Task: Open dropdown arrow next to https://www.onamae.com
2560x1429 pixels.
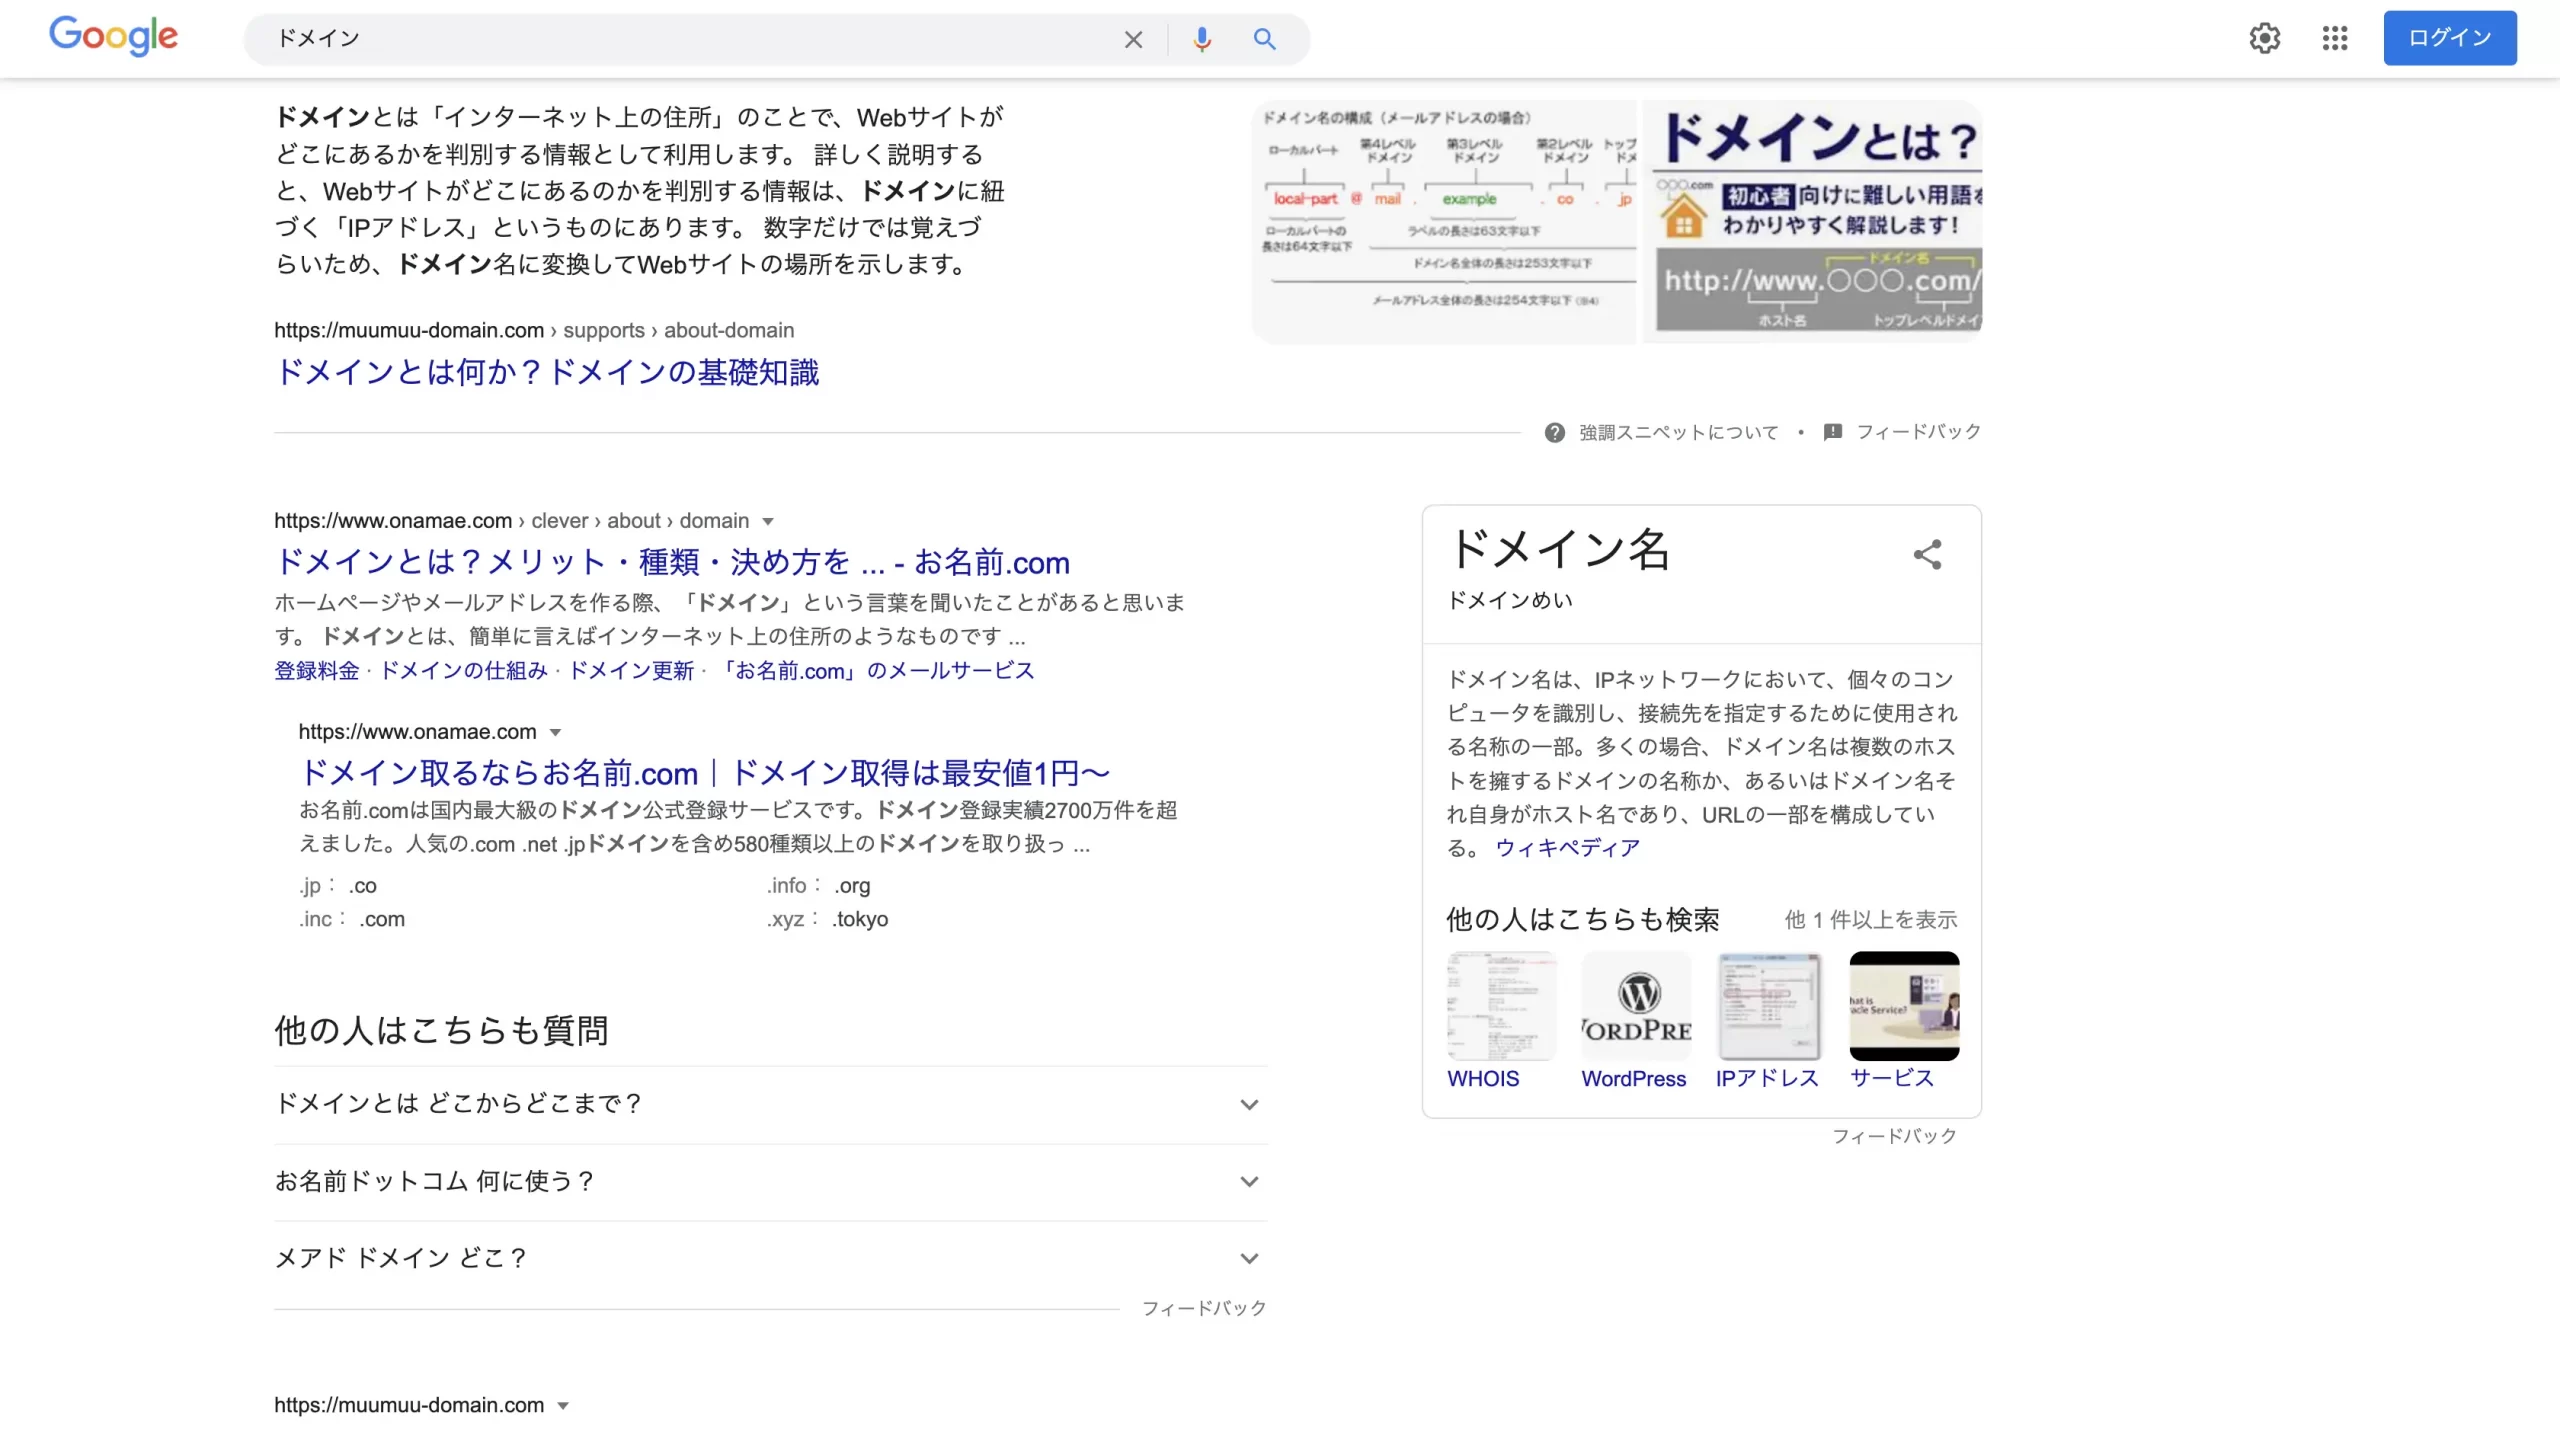Action: coord(556,732)
